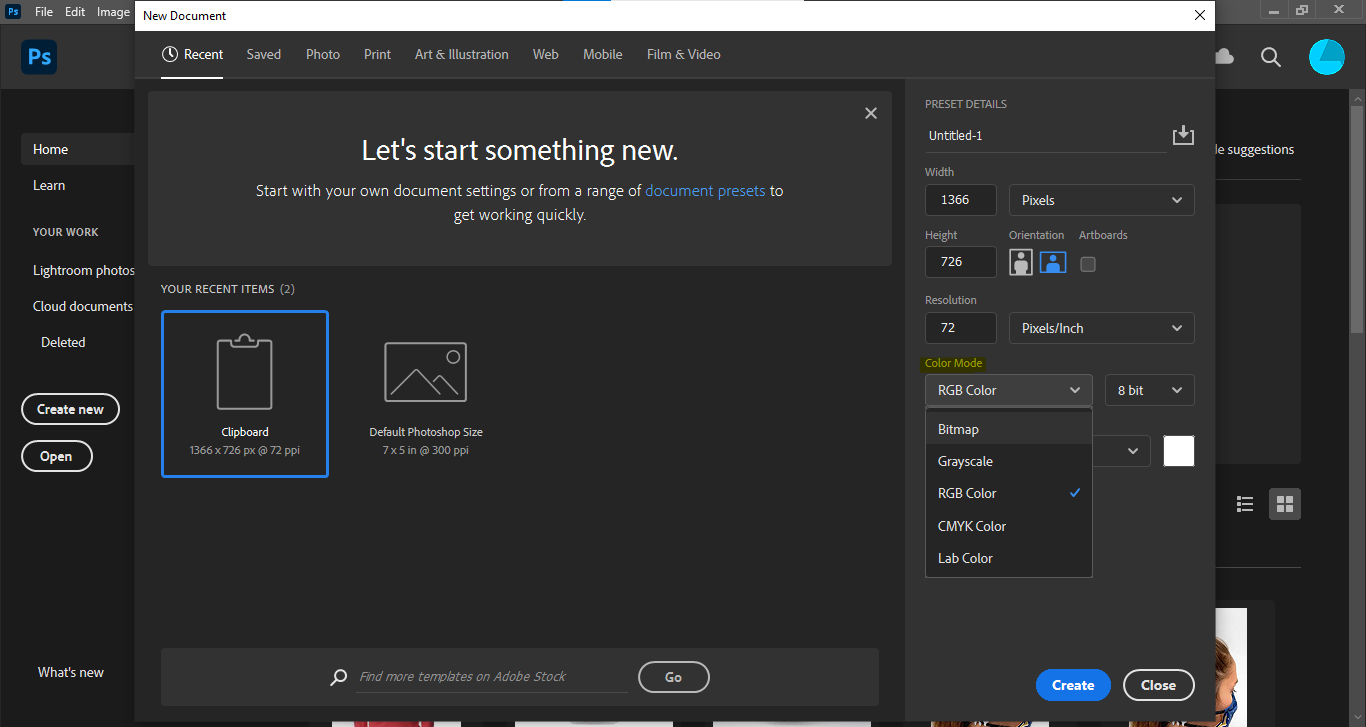Click the save preset icon beside Untitled-1
Viewport: 1366px width, 727px height.
(x=1183, y=135)
